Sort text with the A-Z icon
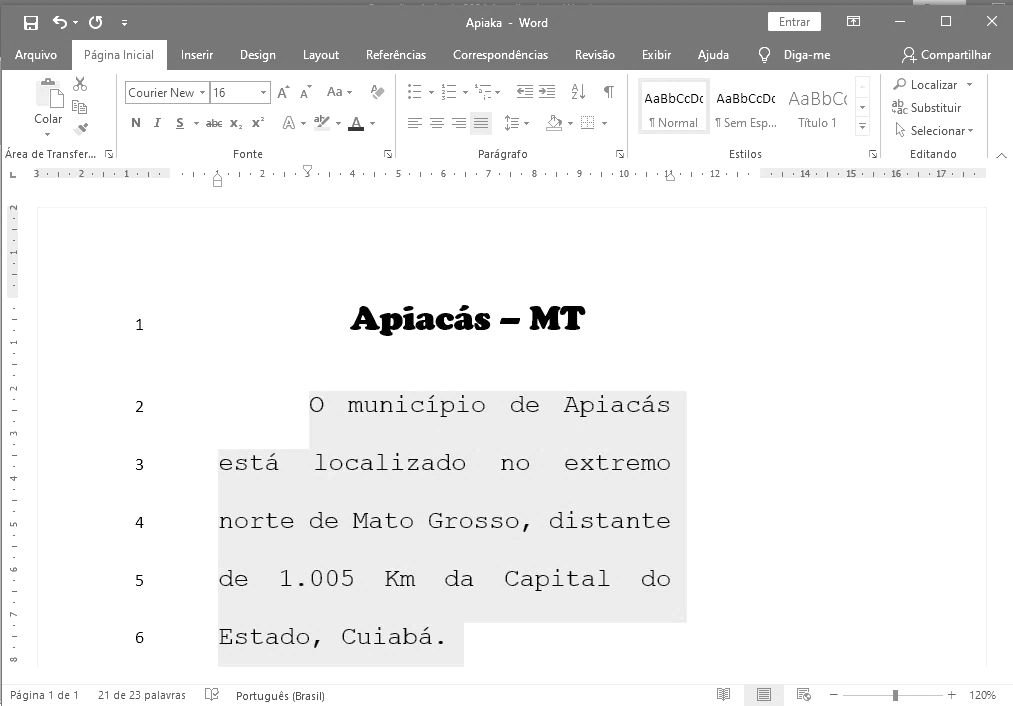This screenshot has height=706, width=1013. click(x=578, y=92)
